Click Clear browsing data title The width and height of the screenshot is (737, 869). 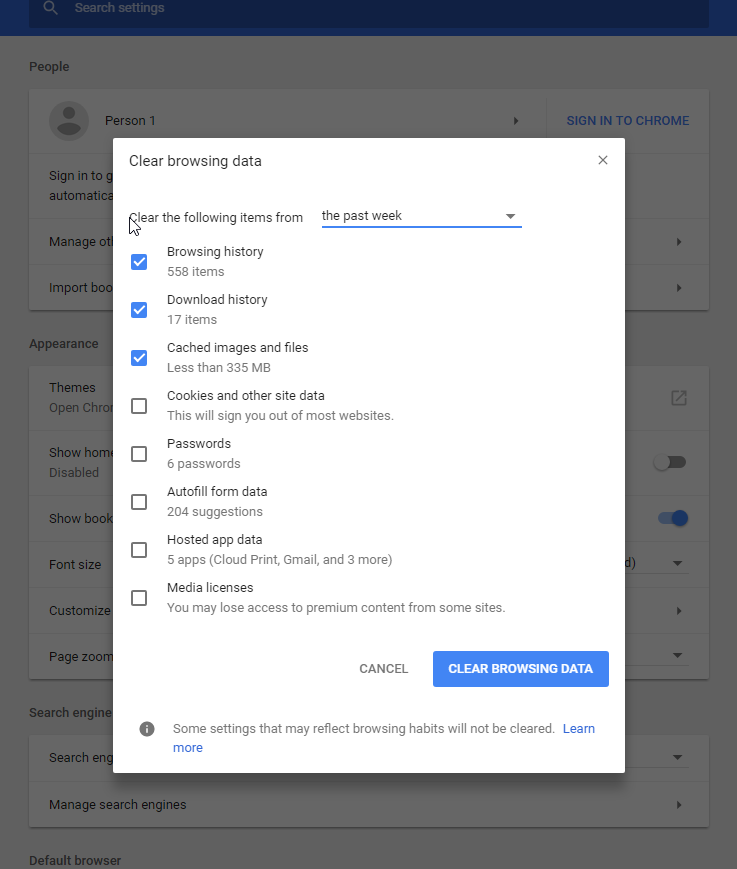pyautogui.click(x=195, y=161)
